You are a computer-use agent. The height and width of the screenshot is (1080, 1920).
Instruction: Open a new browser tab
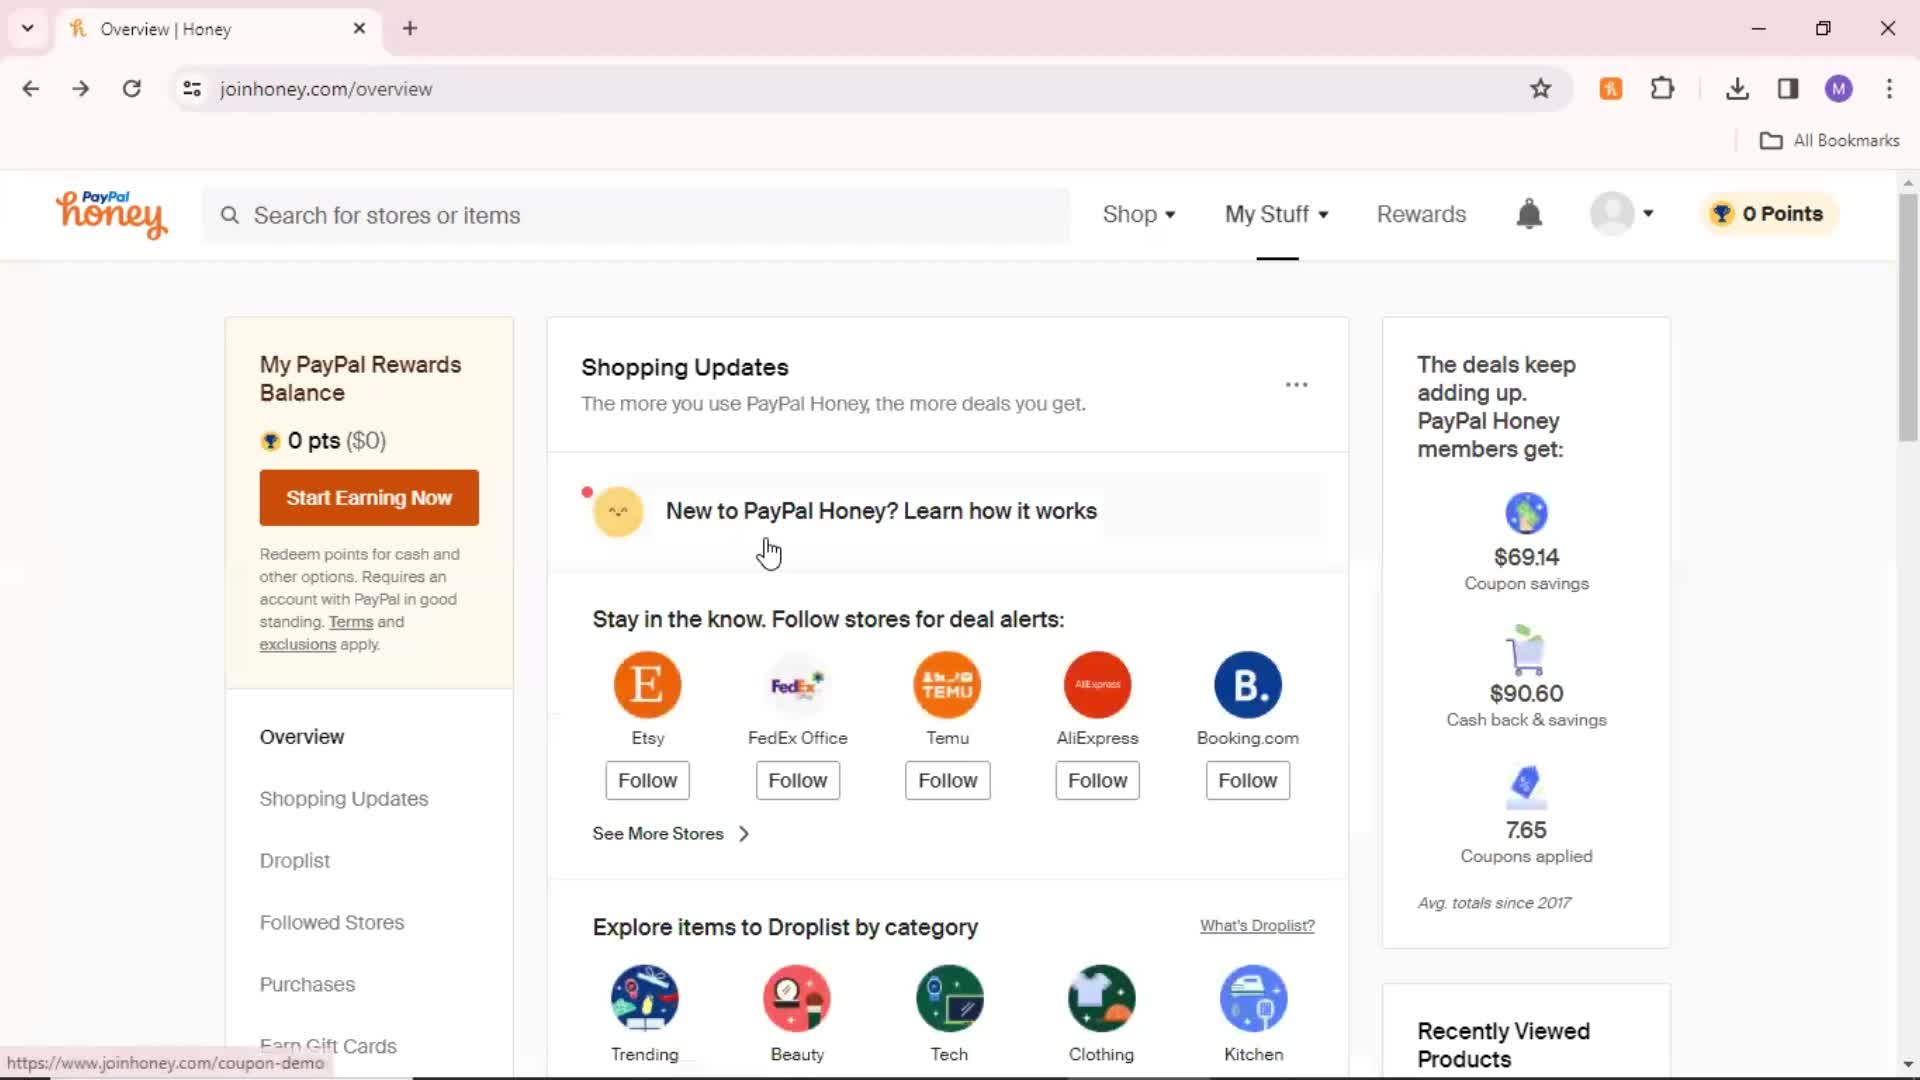click(x=410, y=28)
